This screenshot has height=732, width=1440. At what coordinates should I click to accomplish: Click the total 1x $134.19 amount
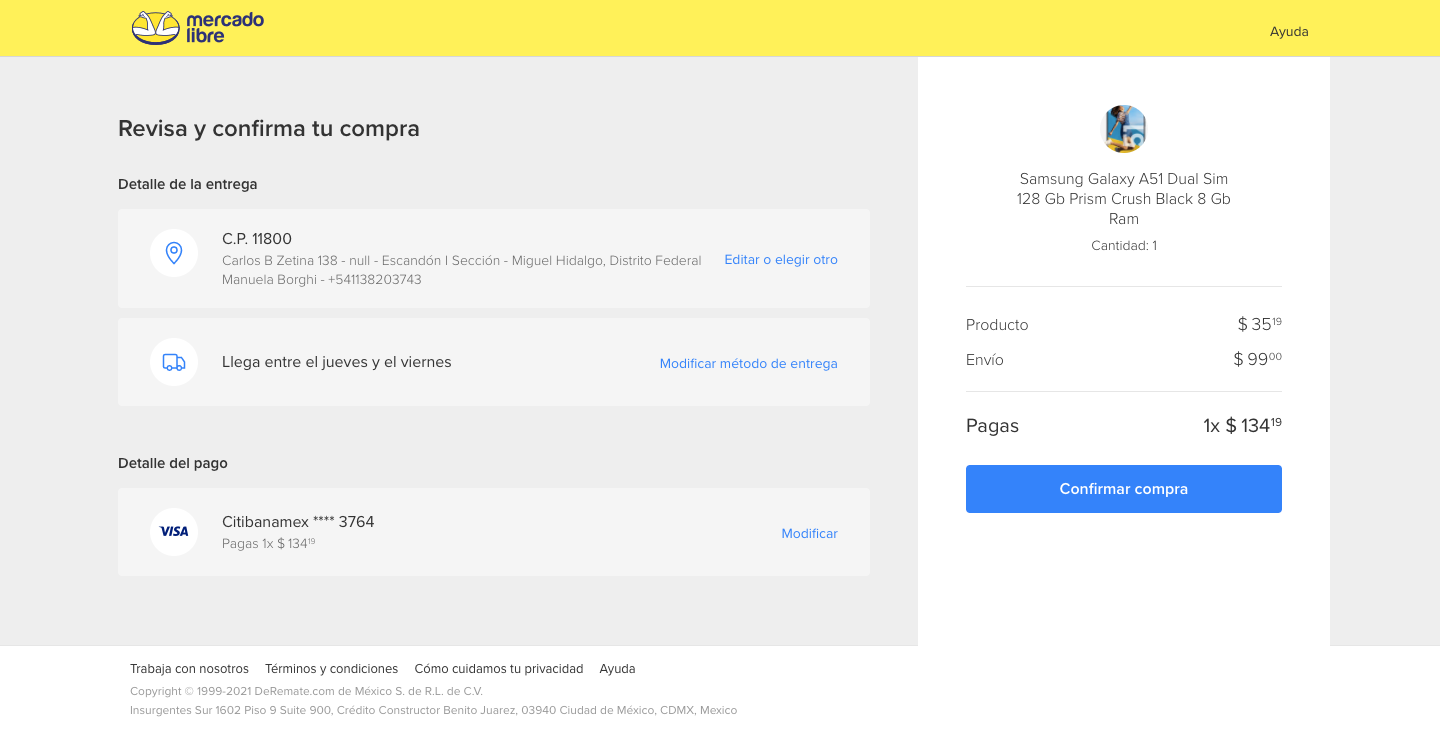click(x=1242, y=425)
